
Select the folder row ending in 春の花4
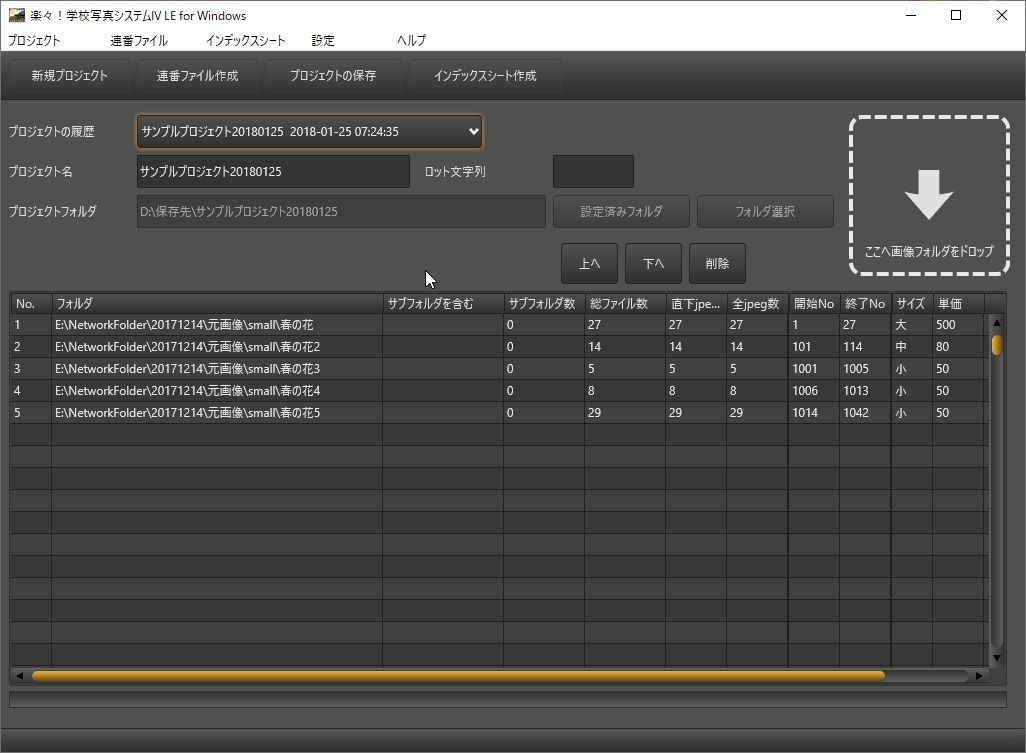(x=497, y=391)
